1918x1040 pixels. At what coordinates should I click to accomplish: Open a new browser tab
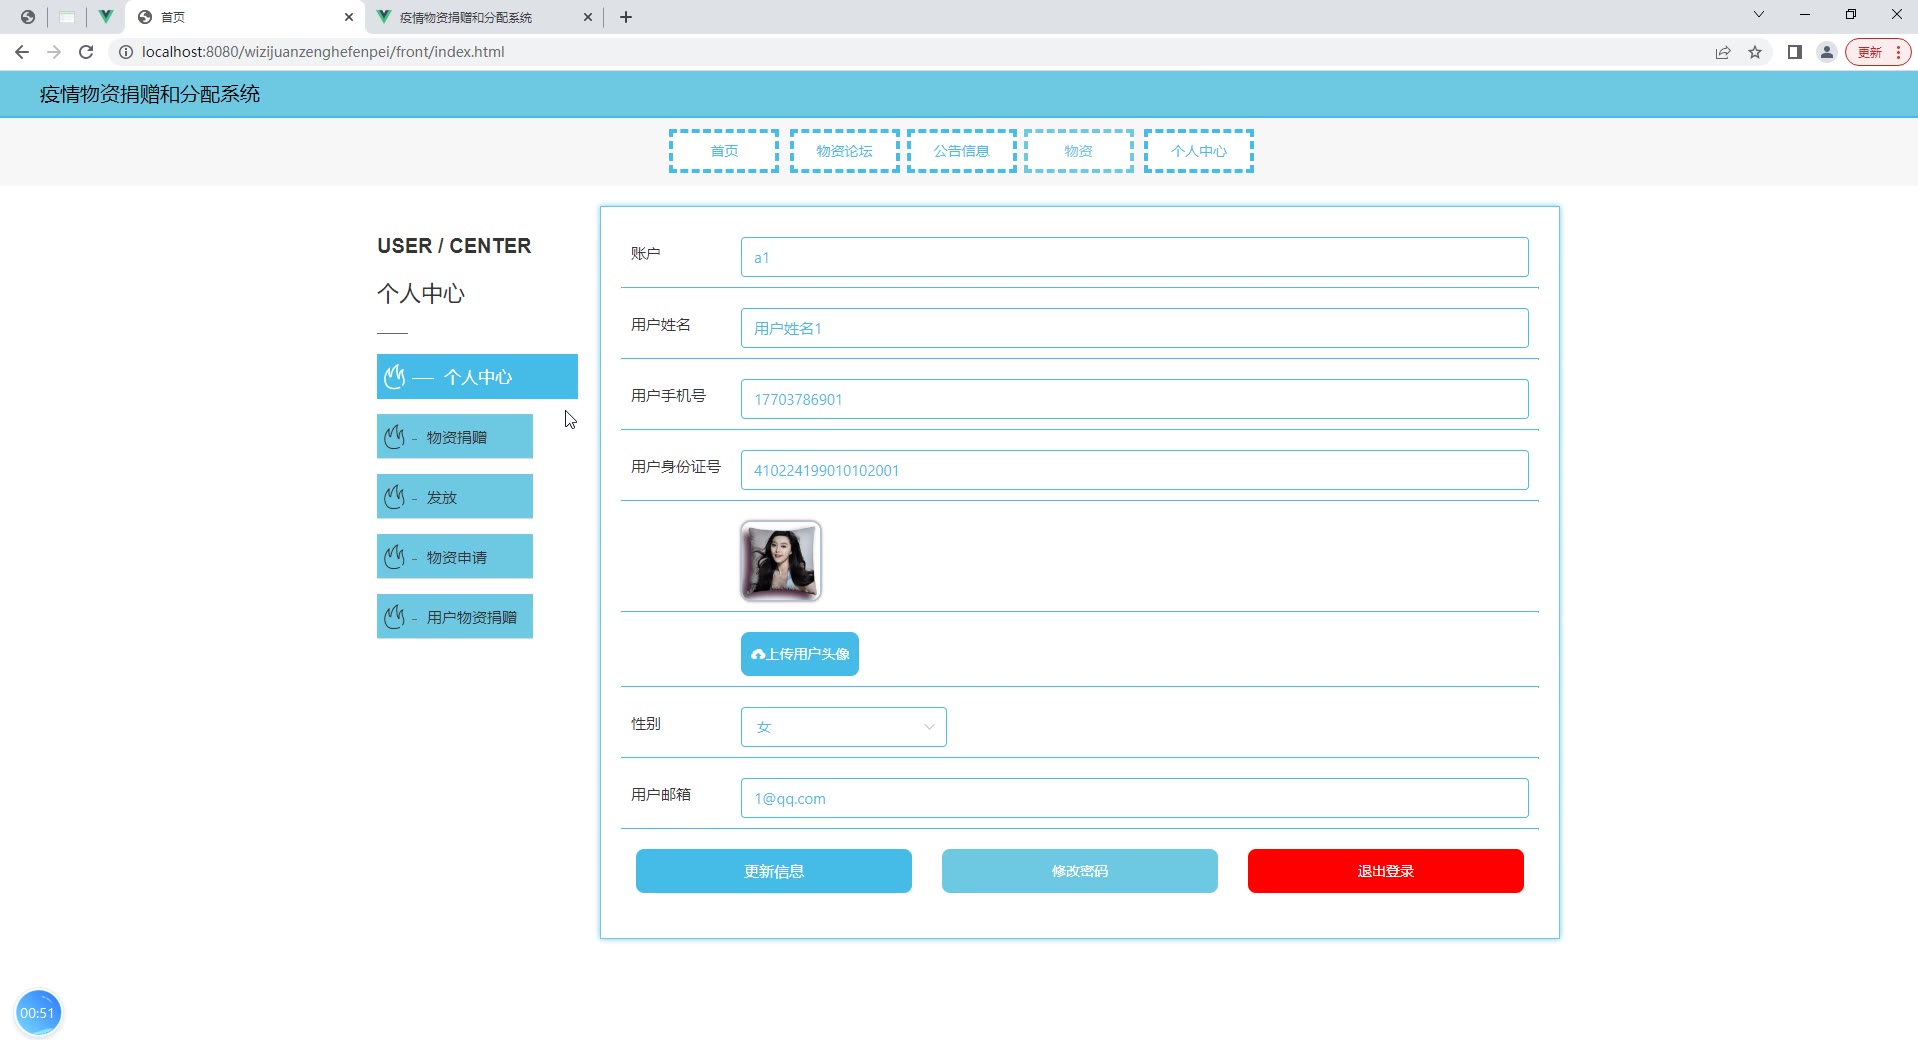tap(626, 17)
